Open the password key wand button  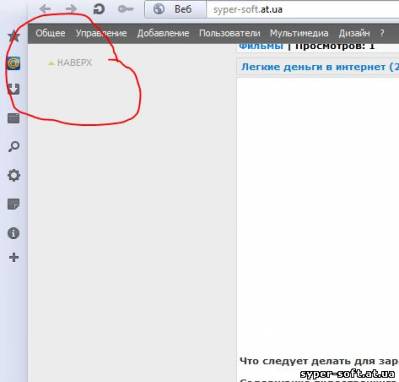click(126, 9)
